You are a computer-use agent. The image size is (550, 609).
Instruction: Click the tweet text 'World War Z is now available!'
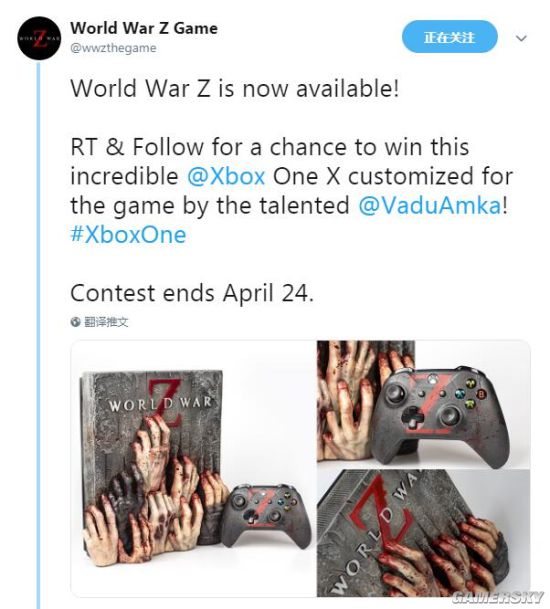[x=235, y=88]
